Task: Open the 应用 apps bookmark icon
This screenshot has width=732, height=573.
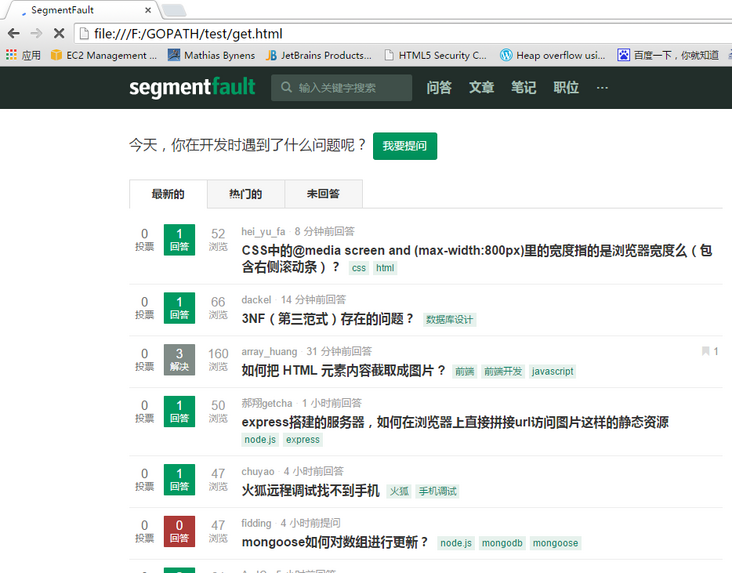Action: tap(23, 55)
